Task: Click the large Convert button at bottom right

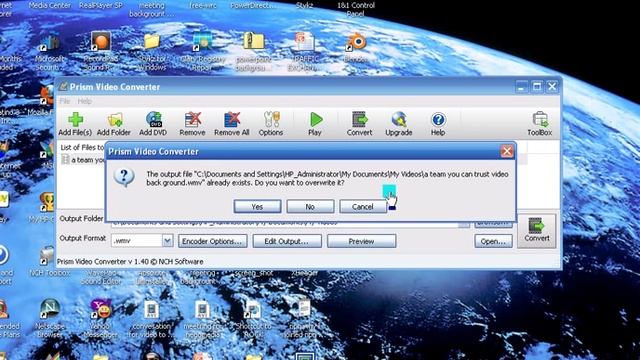Action: tap(537, 230)
